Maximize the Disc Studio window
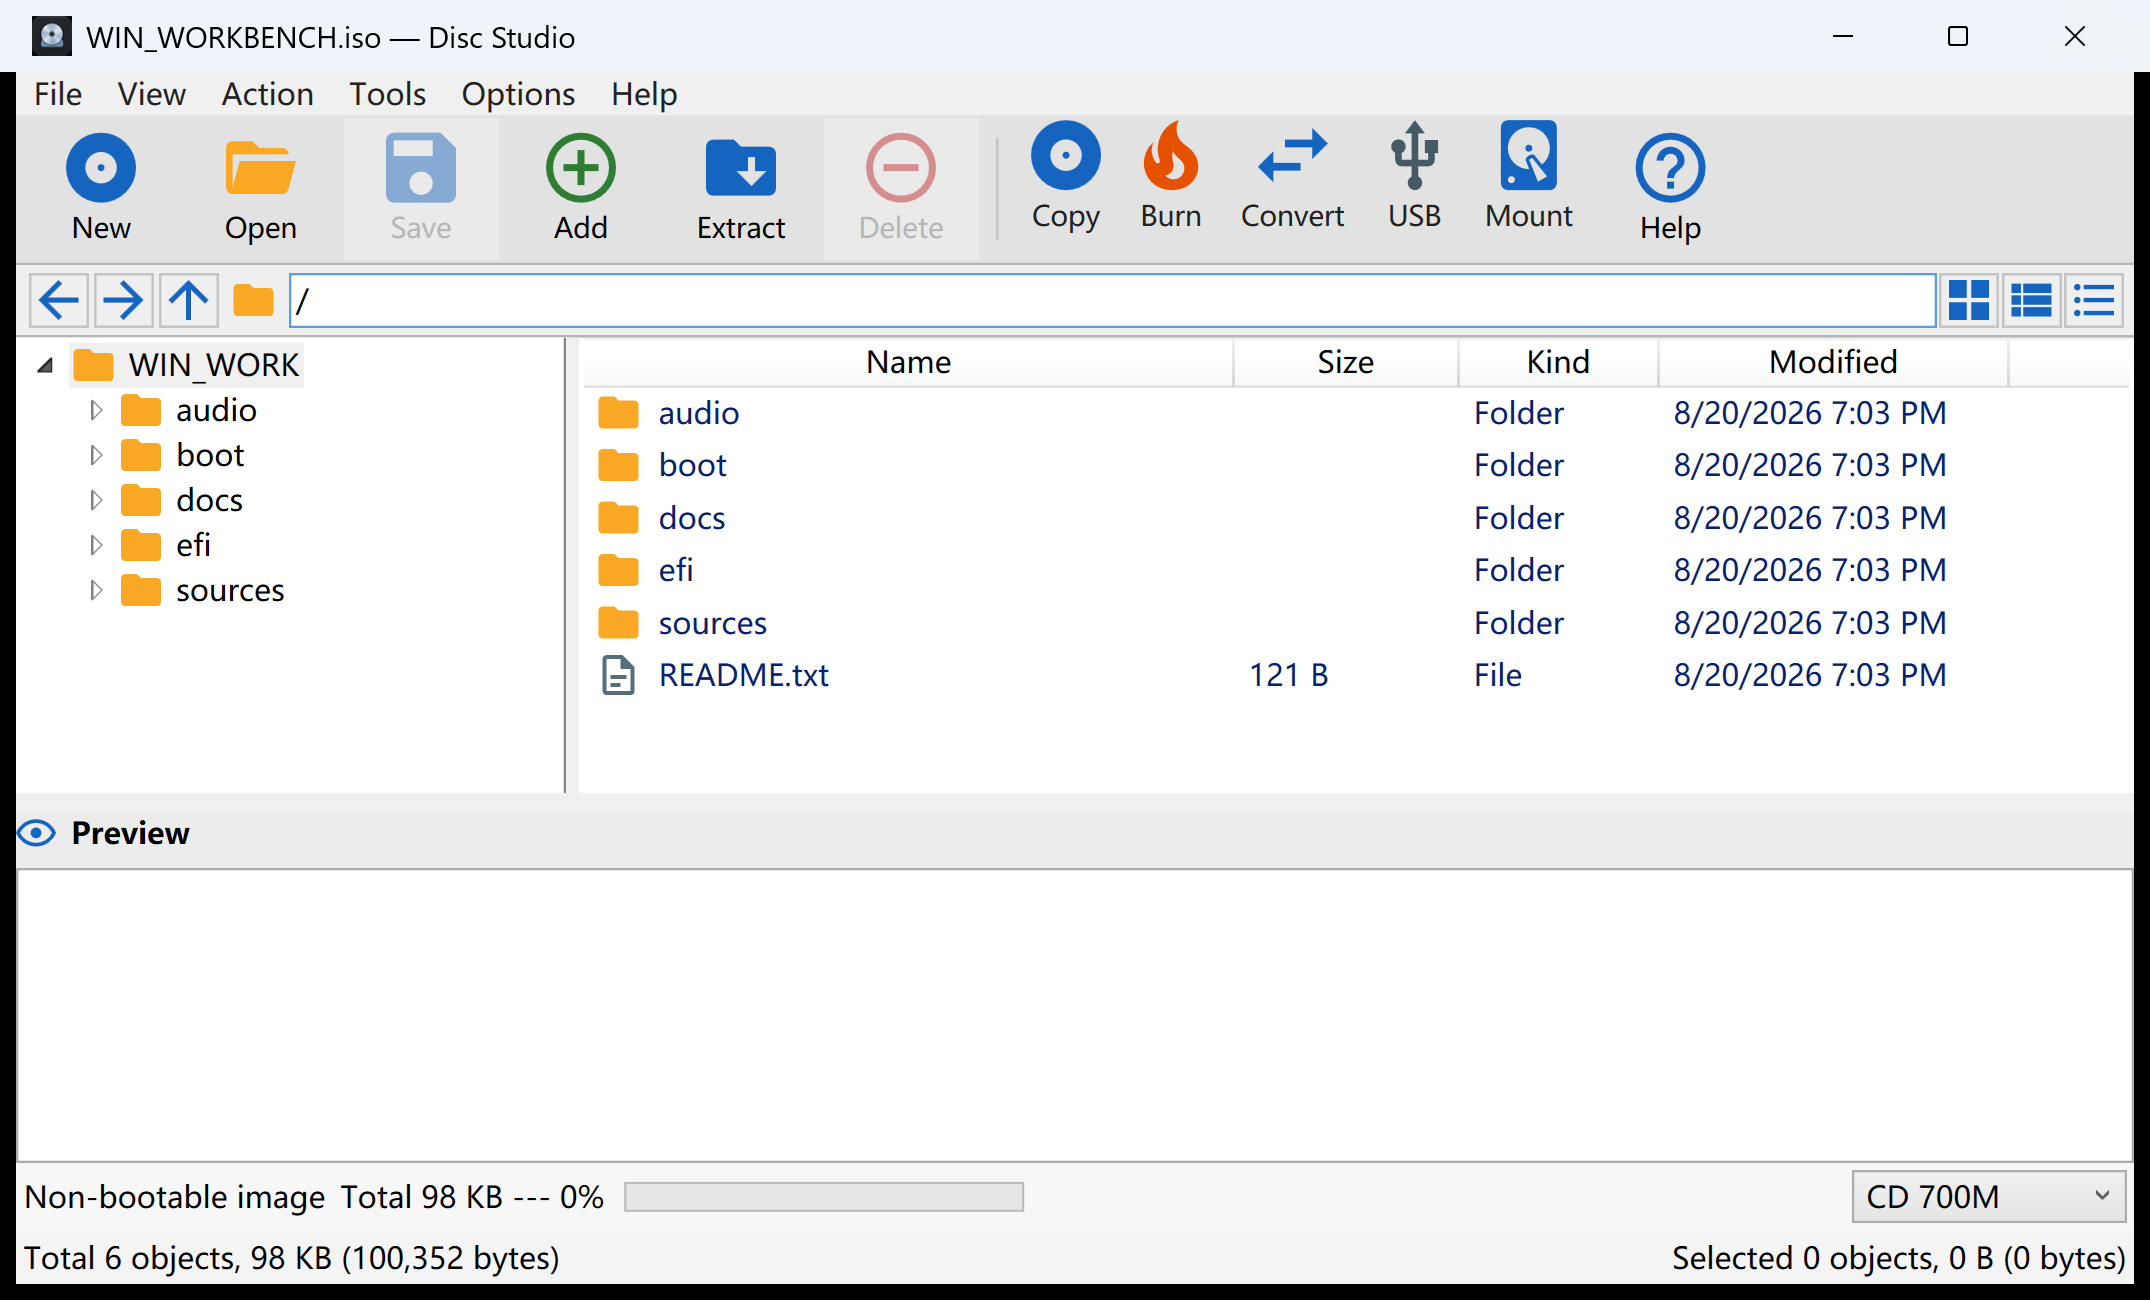The width and height of the screenshot is (2150, 1300). (1958, 37)
